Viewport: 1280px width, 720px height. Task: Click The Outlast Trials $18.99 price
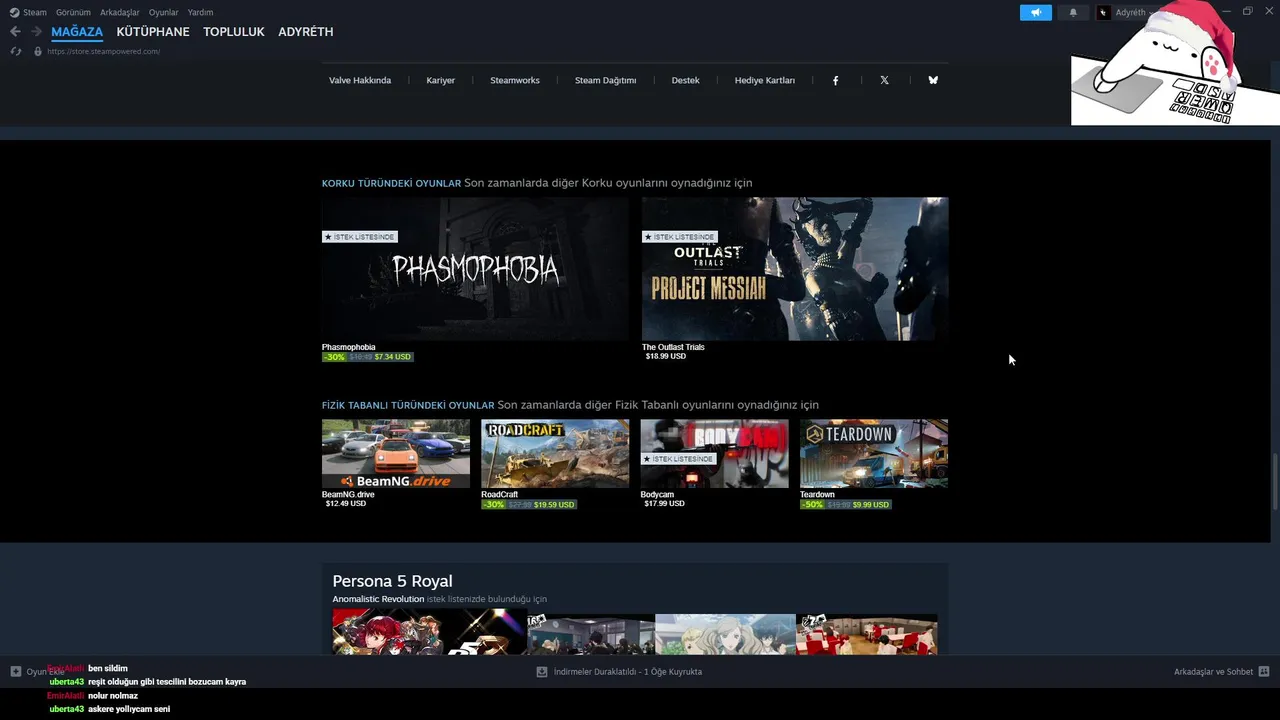666,356
